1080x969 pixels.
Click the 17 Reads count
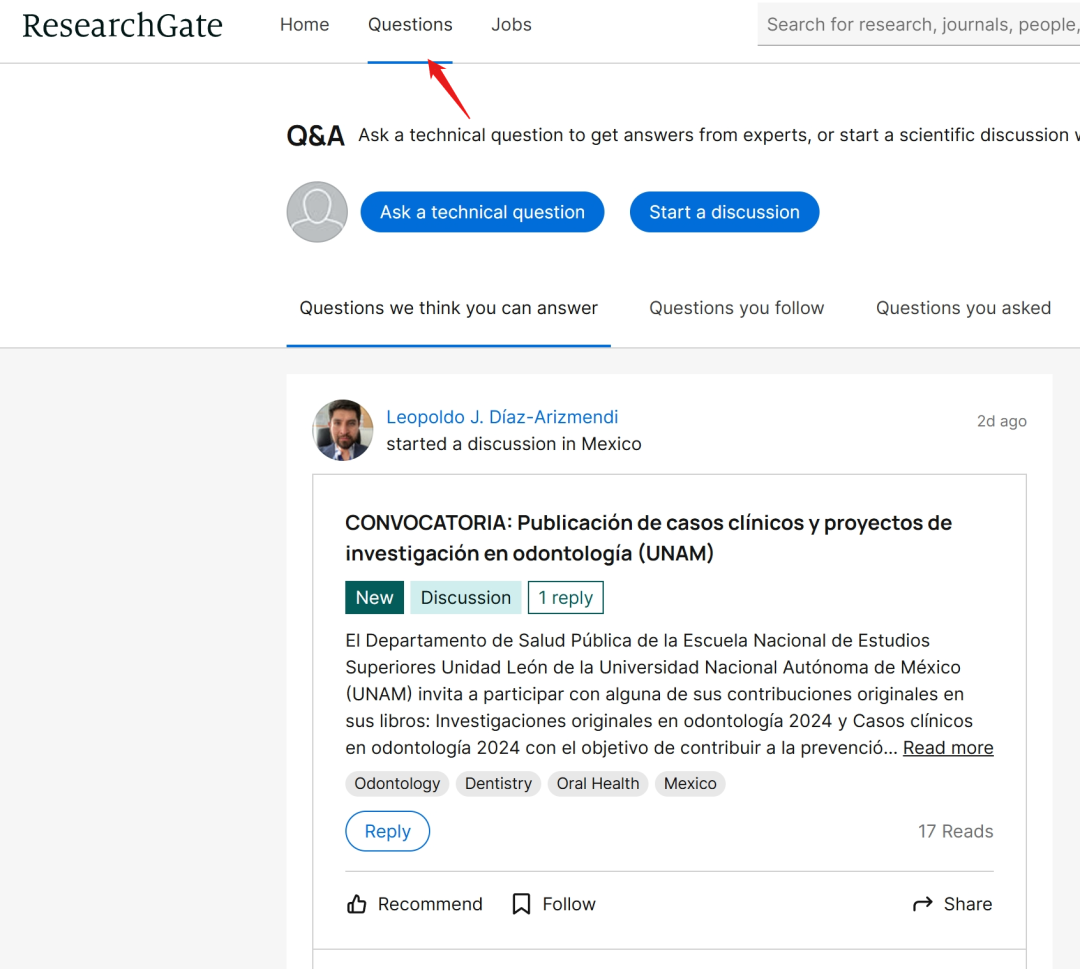pos(955,831)
